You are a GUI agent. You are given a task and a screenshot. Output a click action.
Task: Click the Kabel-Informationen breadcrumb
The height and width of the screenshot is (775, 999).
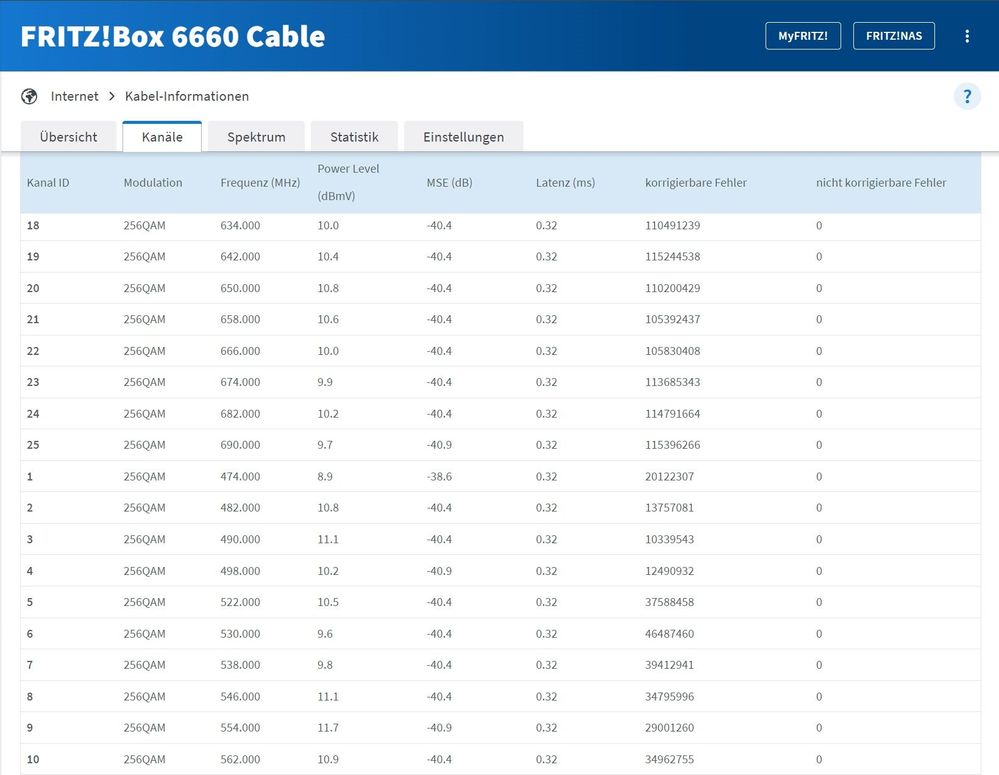187,97
